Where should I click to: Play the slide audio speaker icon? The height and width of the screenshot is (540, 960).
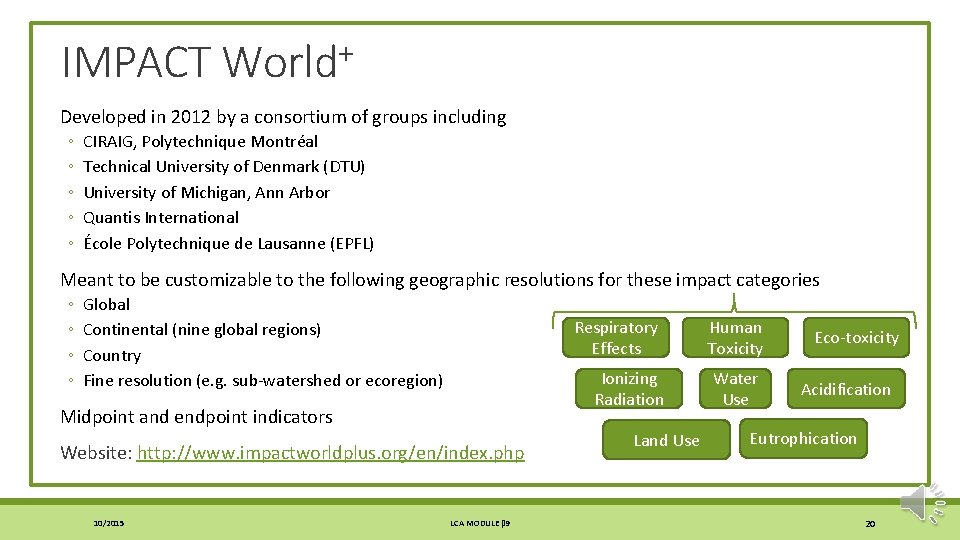(x=923, y=503)
